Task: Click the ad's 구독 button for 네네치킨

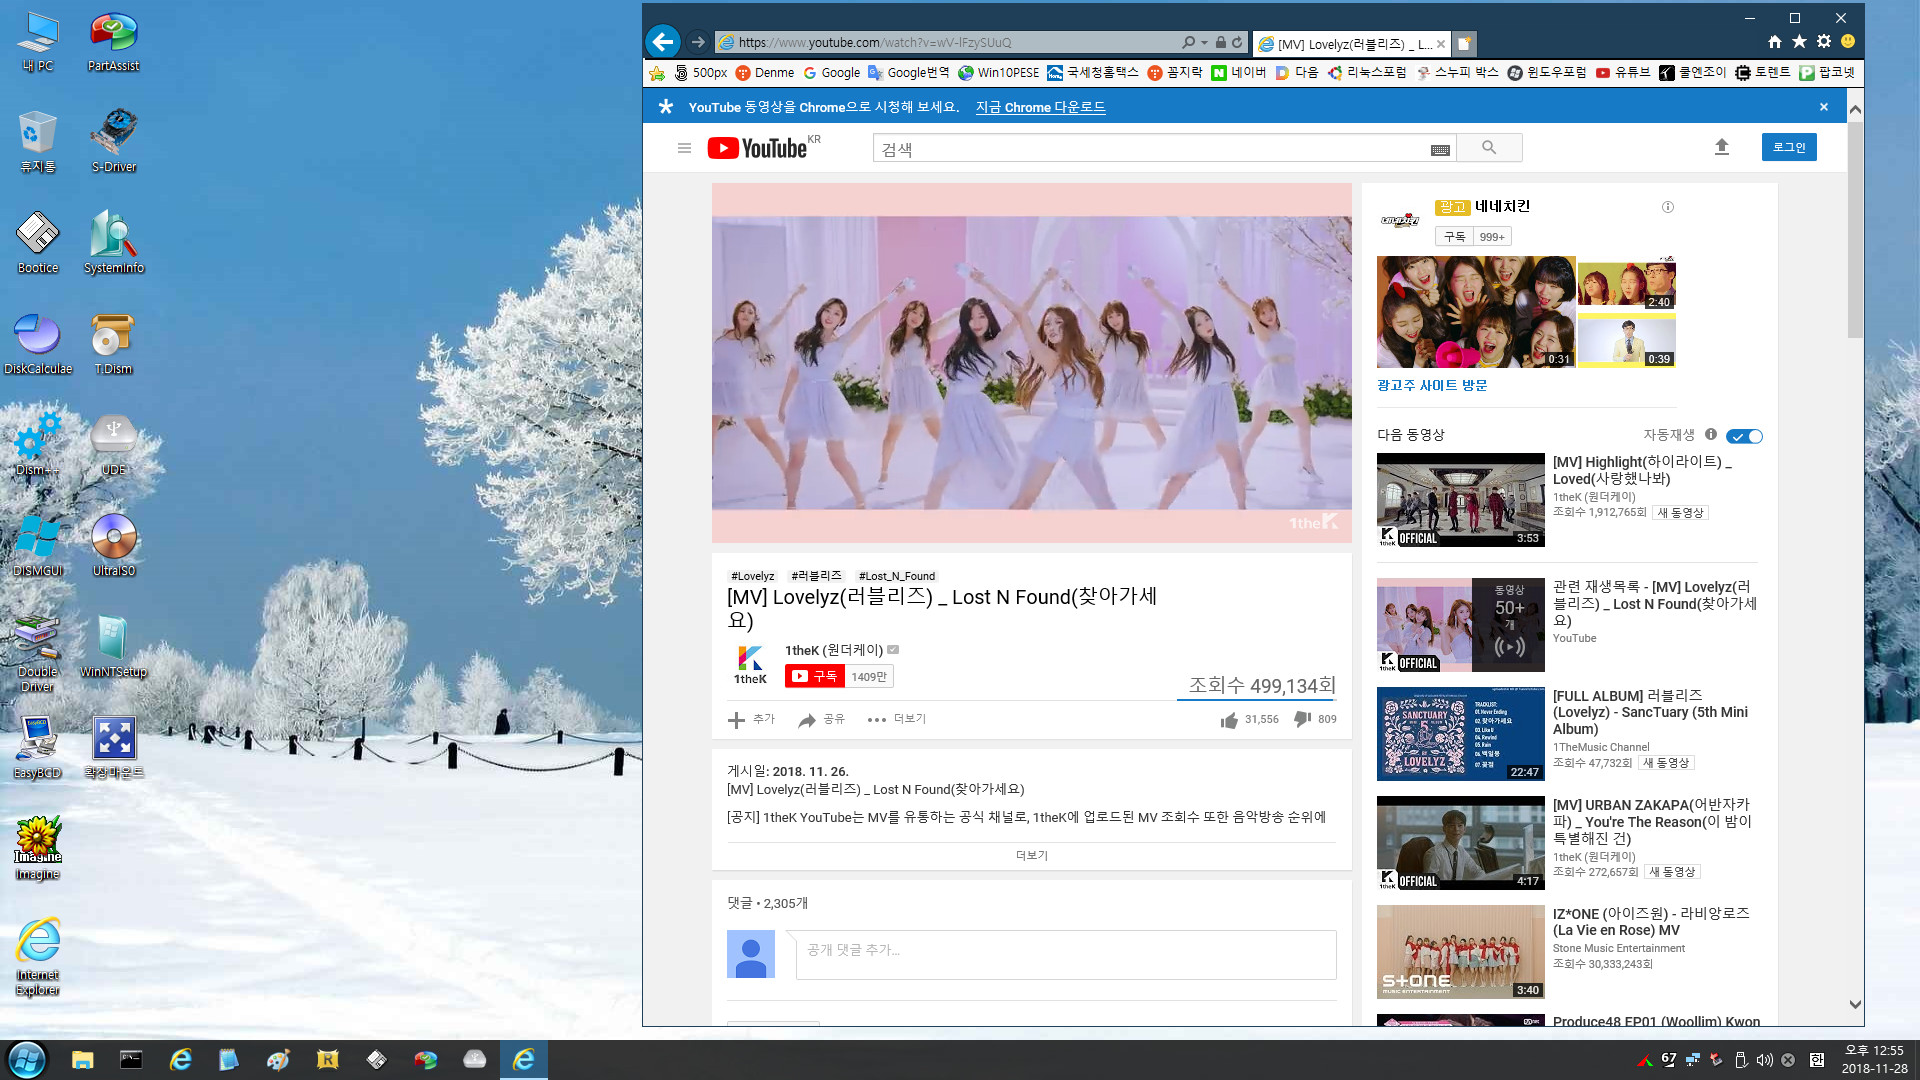Action: [1455, 237]
